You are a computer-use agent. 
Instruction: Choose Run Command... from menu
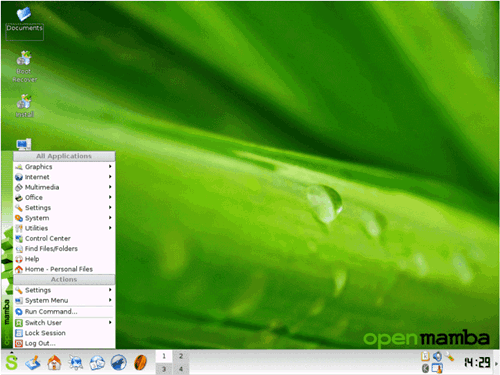(x=64, y=312)
